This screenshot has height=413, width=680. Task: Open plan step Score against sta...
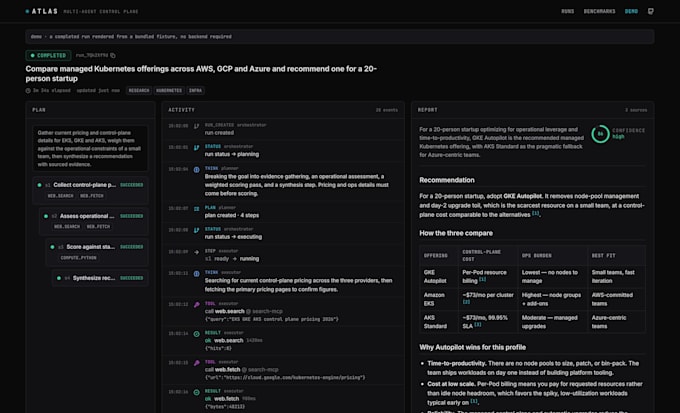click(x=97, y=252)
